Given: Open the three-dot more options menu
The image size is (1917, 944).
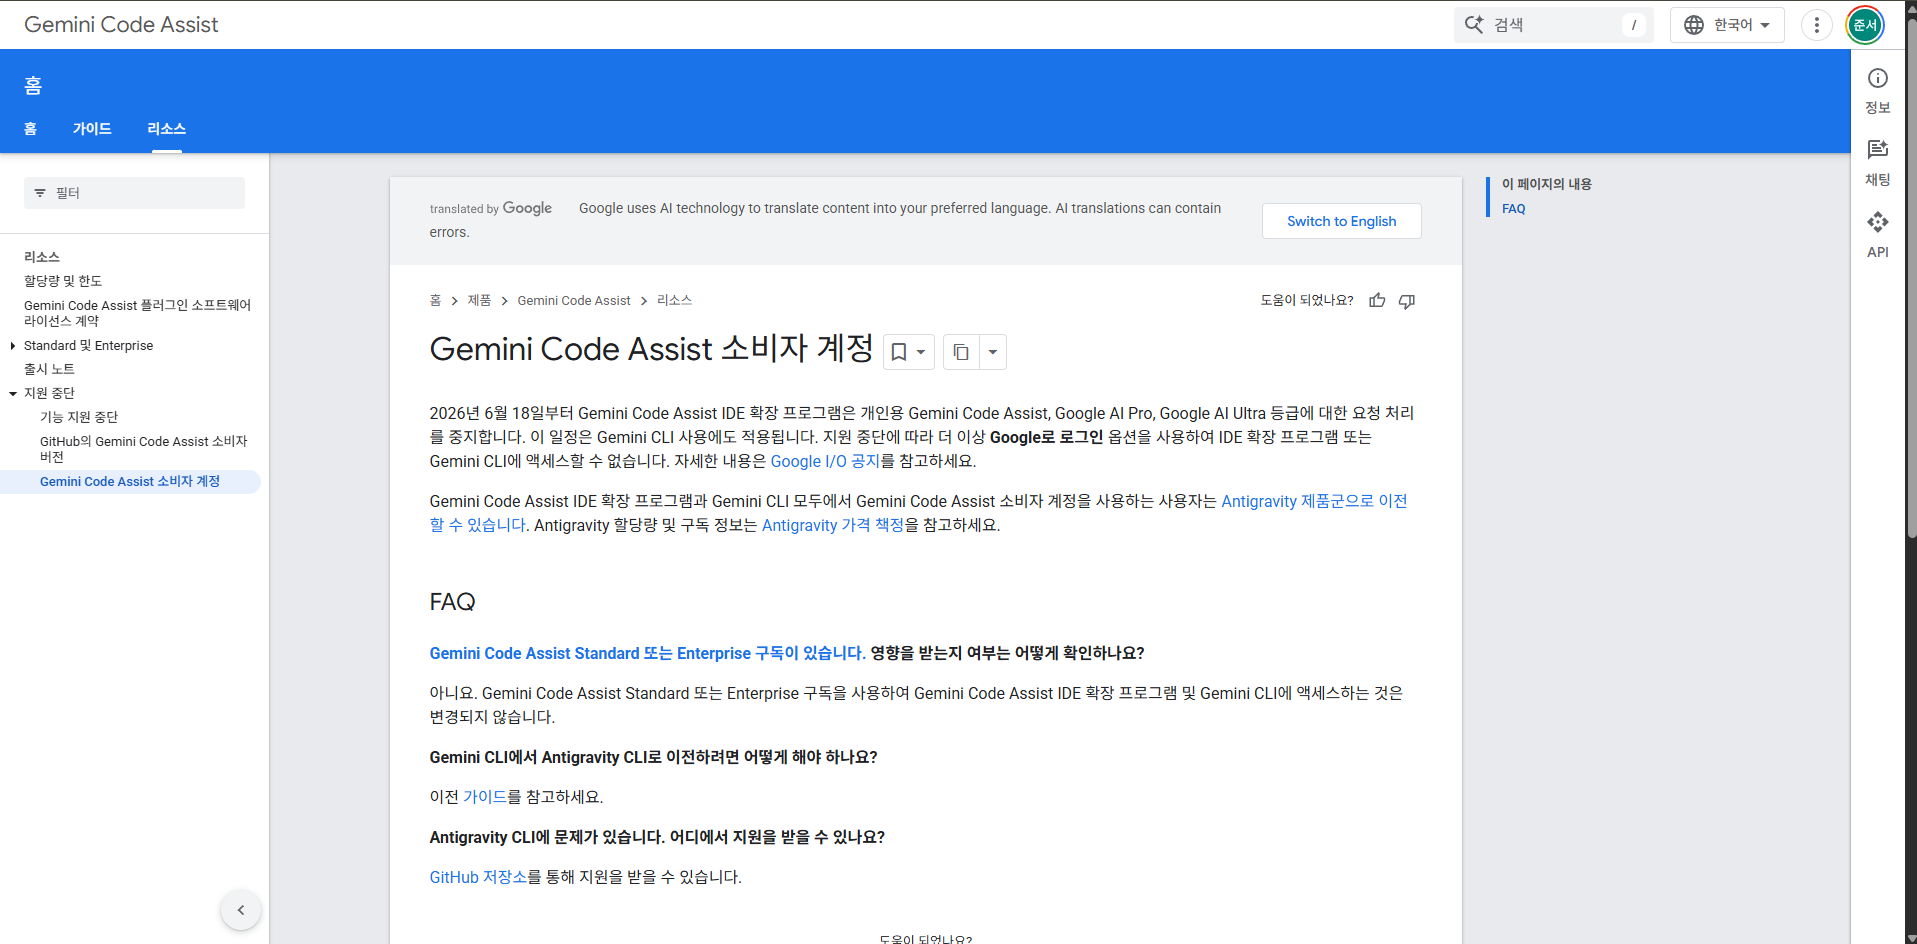Looking at the screenshot, I should [1816, 25].
